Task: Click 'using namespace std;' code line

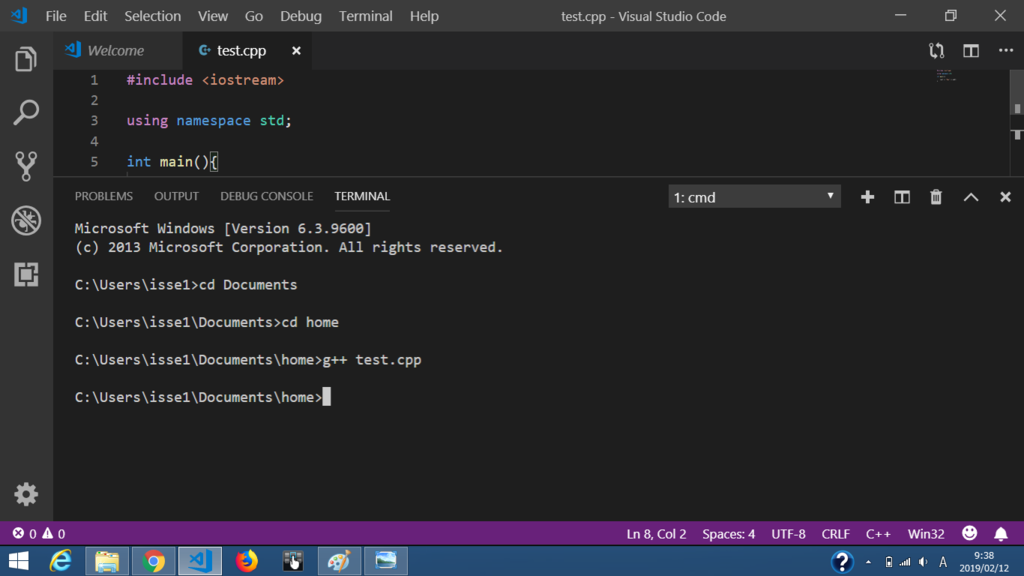Action: point(209,120)
